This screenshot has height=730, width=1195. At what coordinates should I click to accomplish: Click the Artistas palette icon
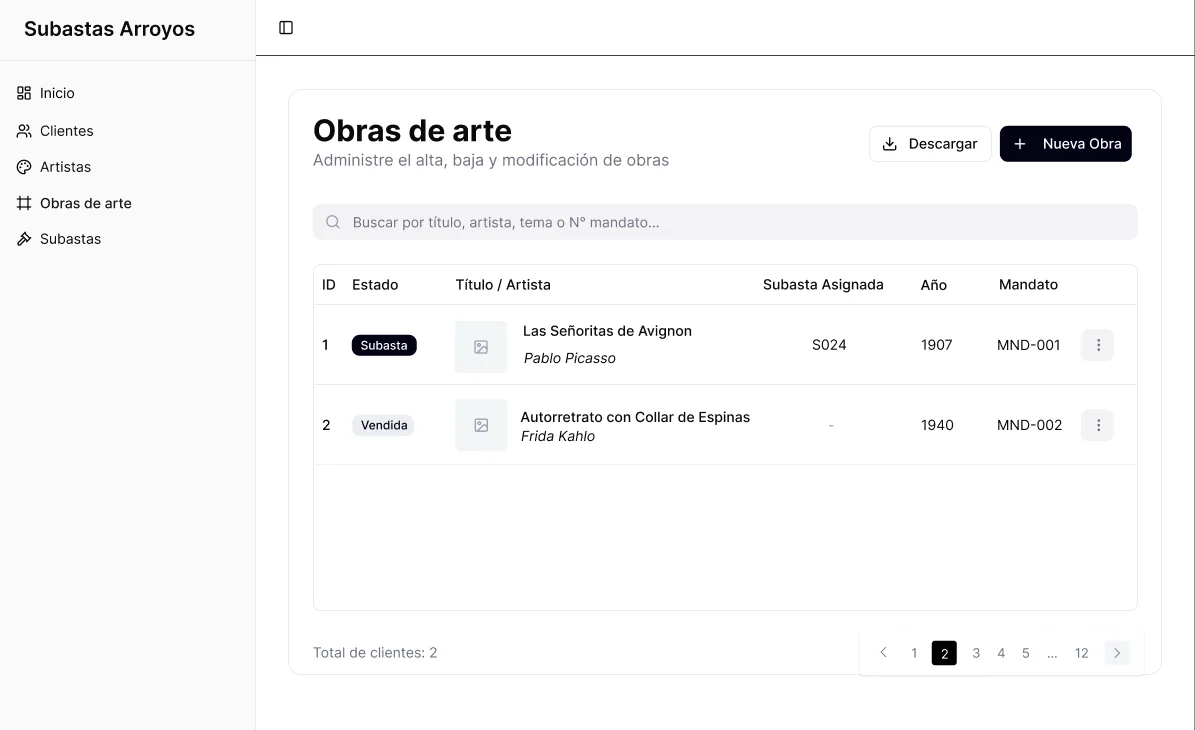coord(24,167)
